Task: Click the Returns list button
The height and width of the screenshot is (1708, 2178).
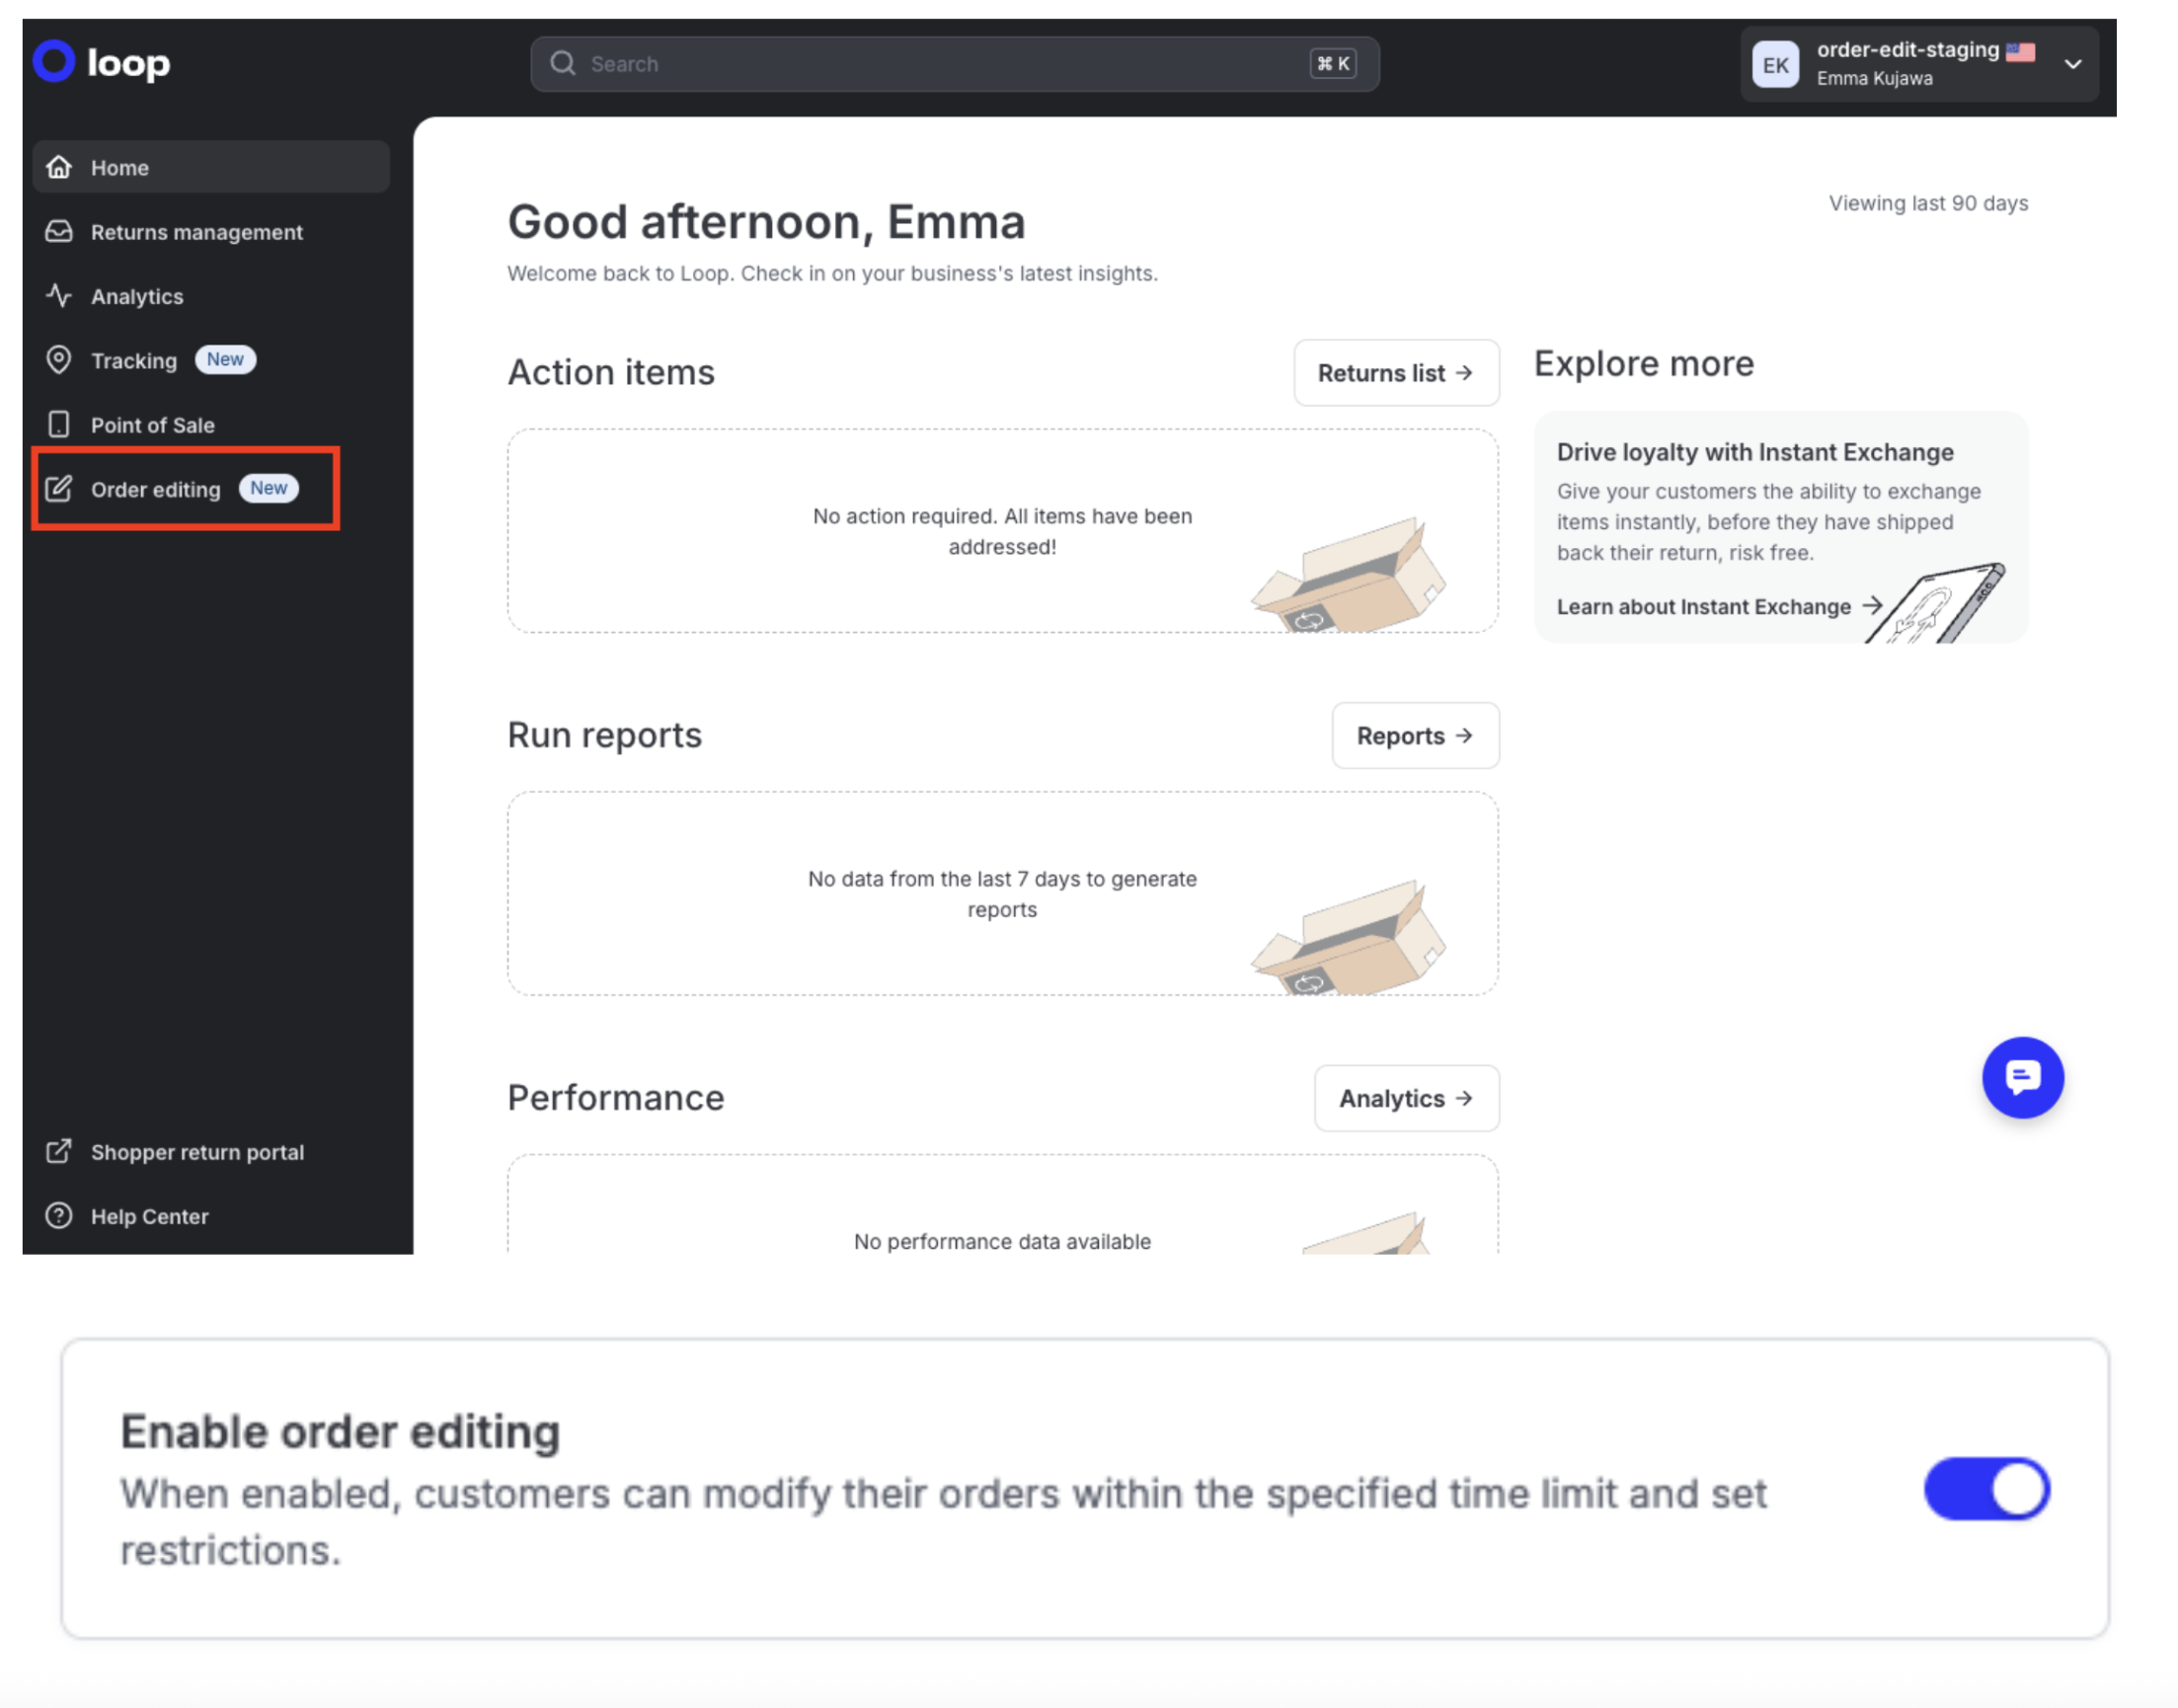Action: [x=1395, y=373]
